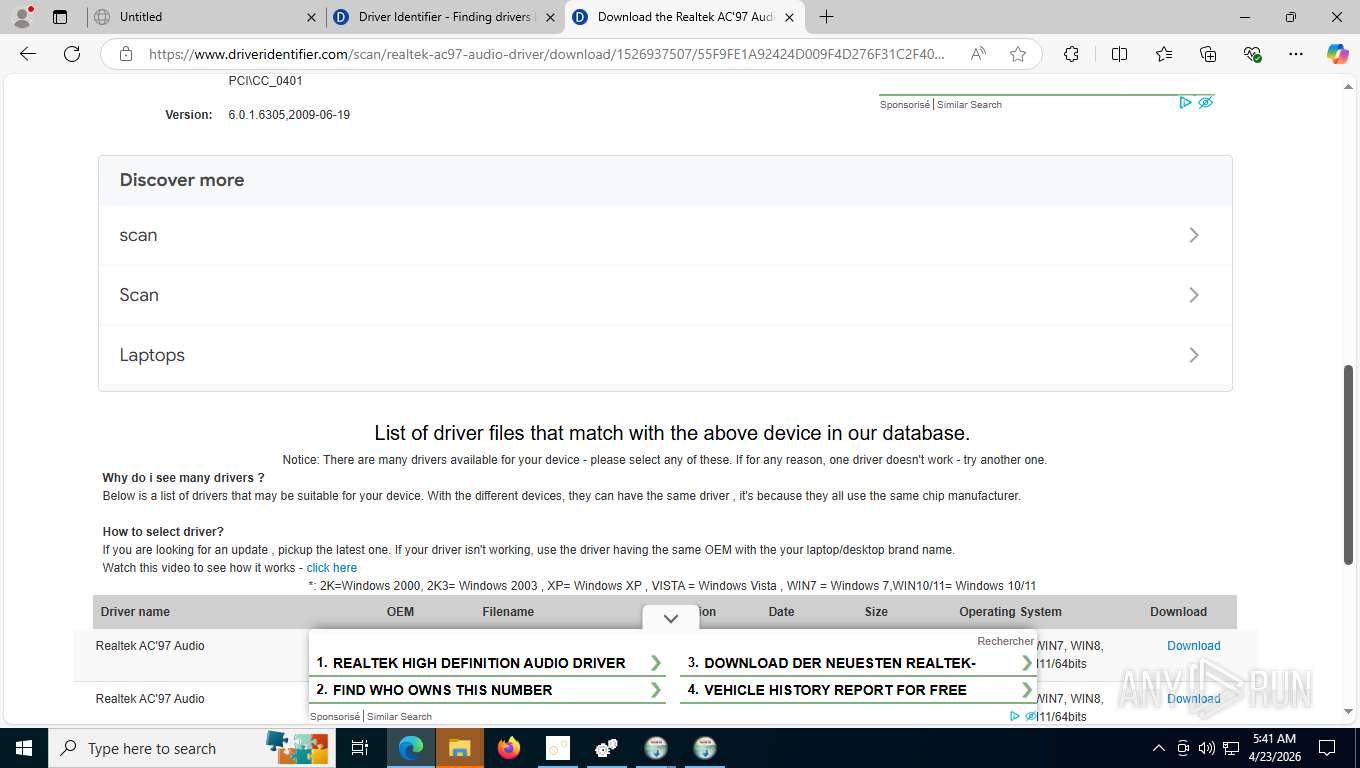Expand the 'Laptops' discover row
1360x768 pixels.
coord(665,355)
